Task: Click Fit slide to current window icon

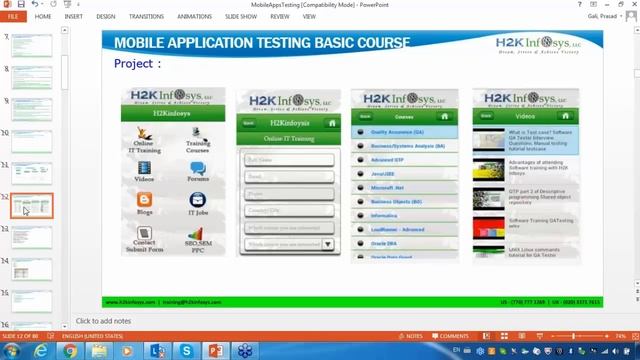Action: point(635,336)
